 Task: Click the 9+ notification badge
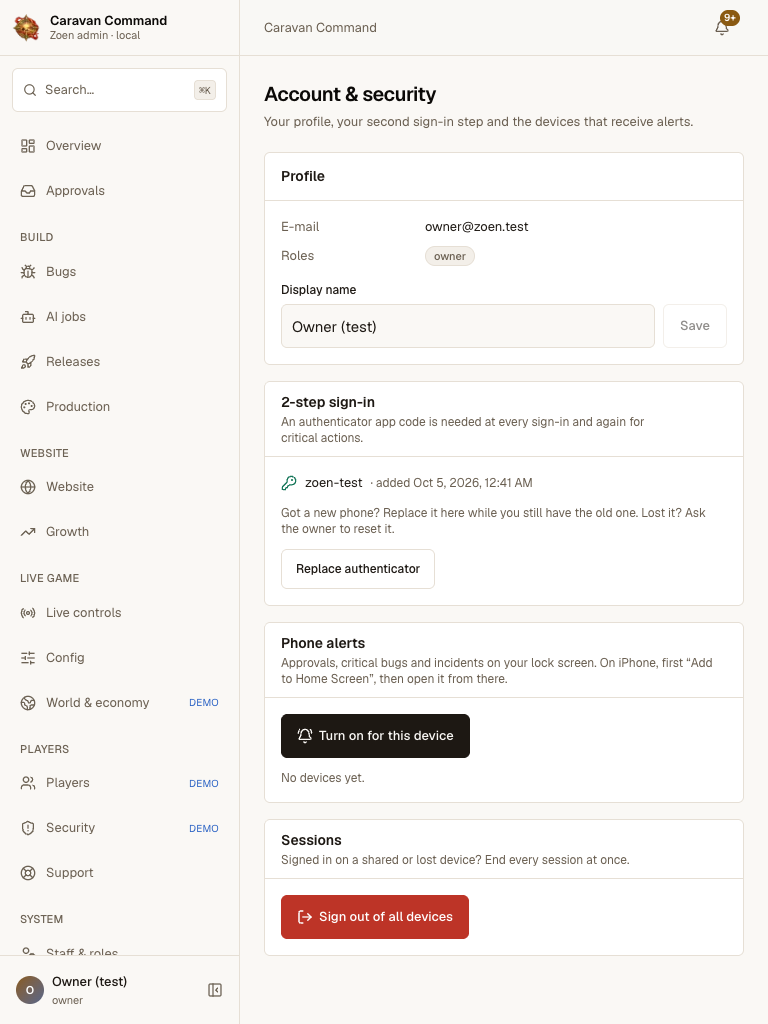730,18
